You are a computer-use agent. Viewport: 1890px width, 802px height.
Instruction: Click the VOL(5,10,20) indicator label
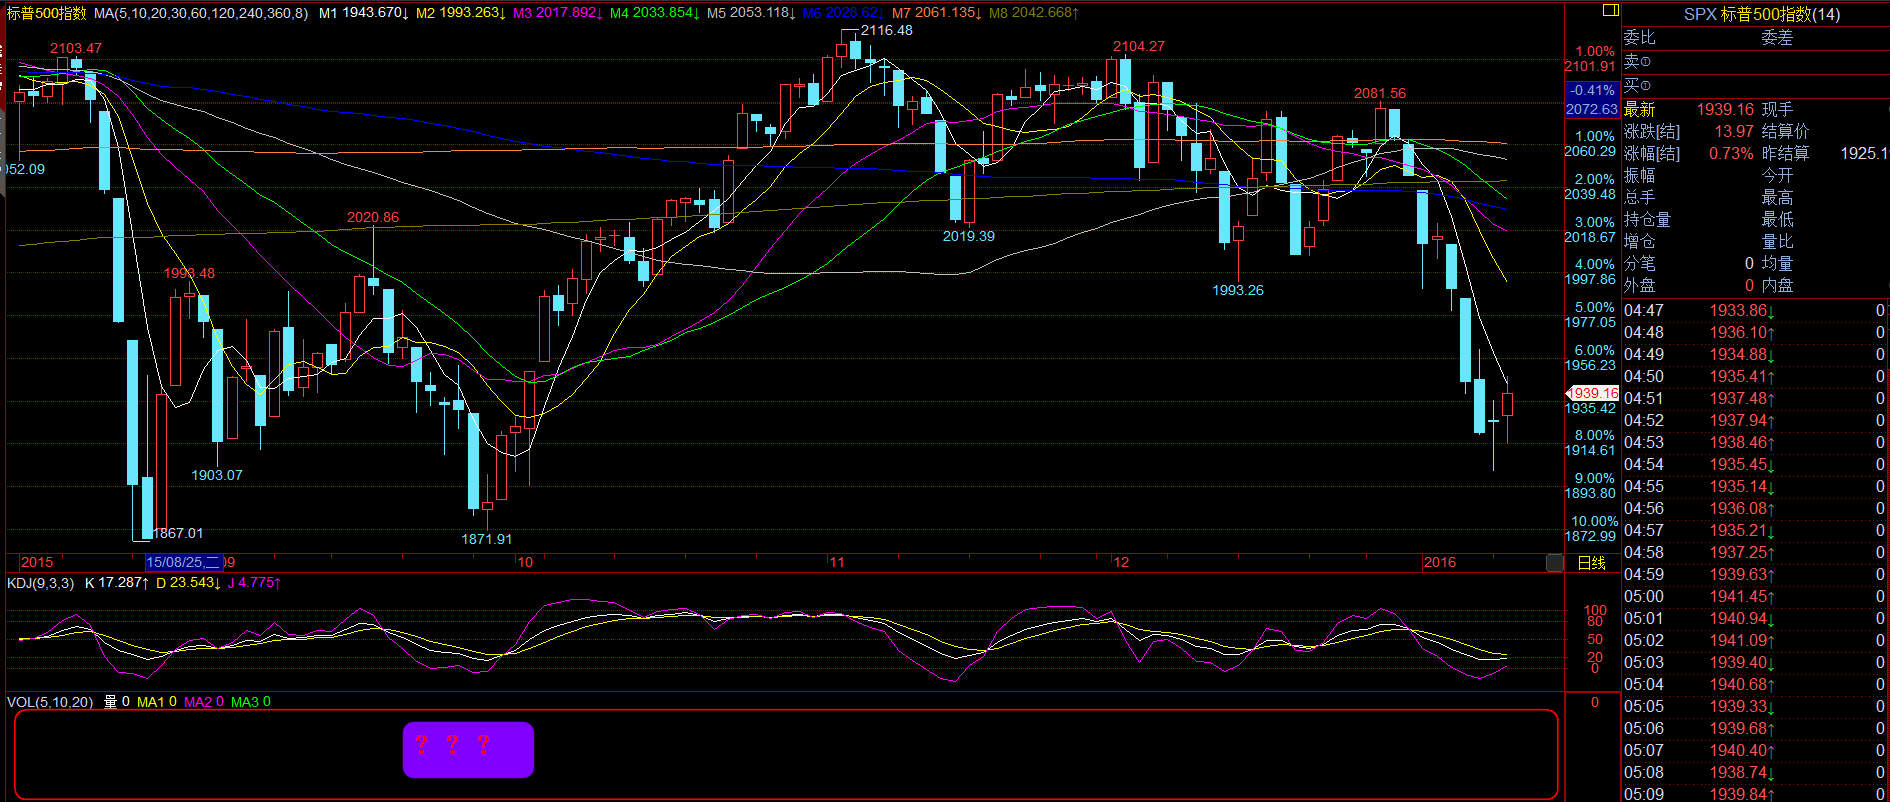[x=50, y=702]
